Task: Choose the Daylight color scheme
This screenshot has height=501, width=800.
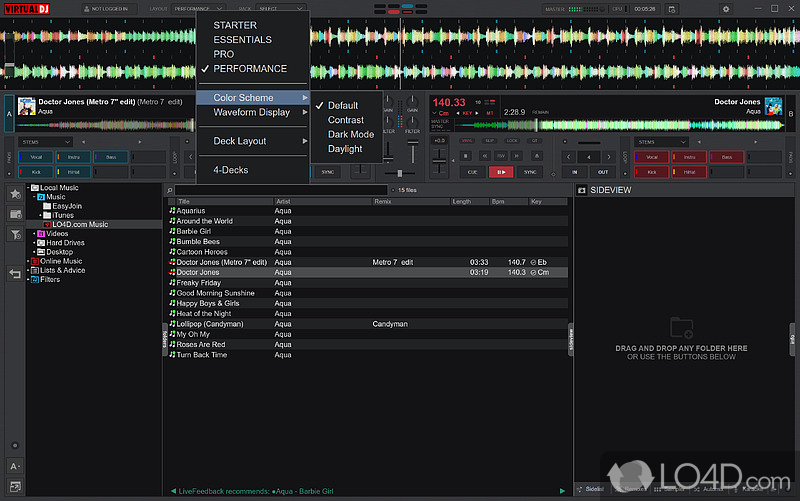Action: click(345, 149)
